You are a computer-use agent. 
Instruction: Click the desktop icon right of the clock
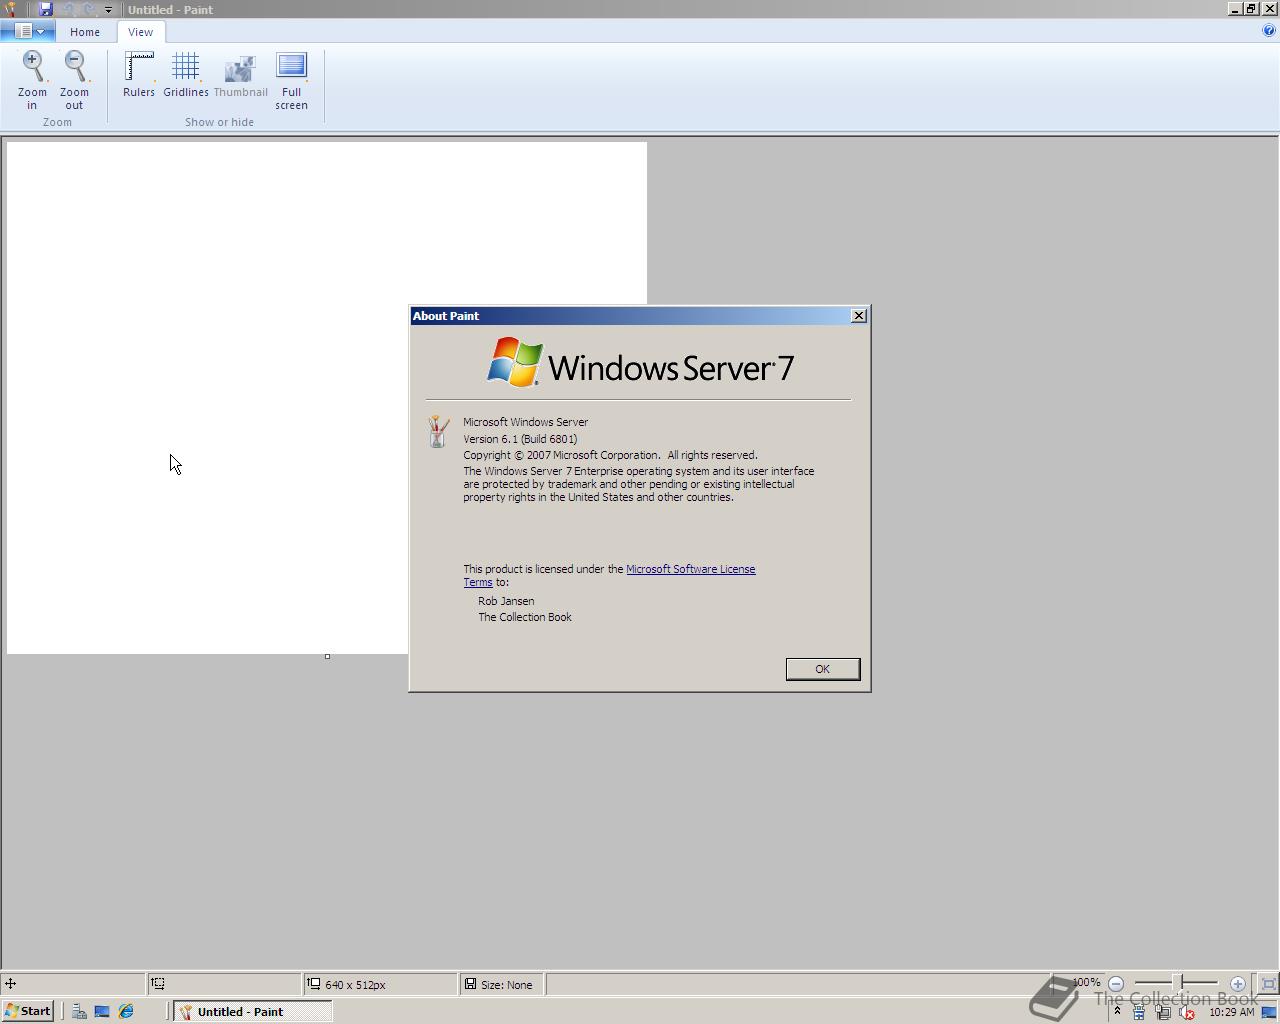(1269, 1012)
